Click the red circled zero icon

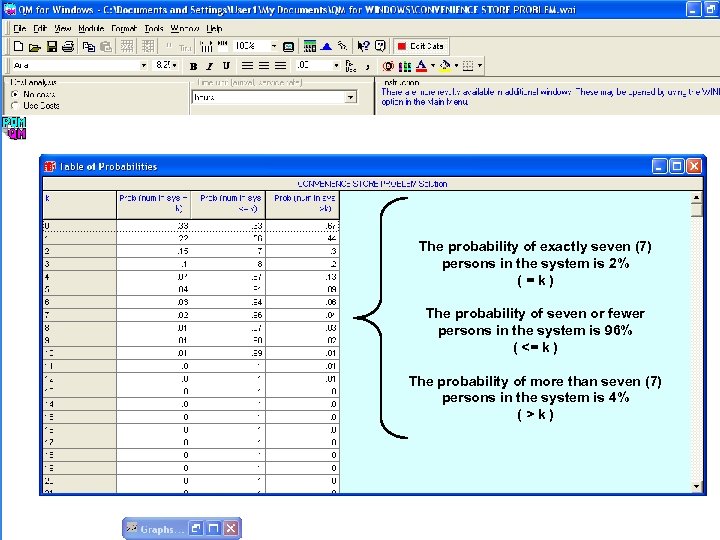[388, 66]
